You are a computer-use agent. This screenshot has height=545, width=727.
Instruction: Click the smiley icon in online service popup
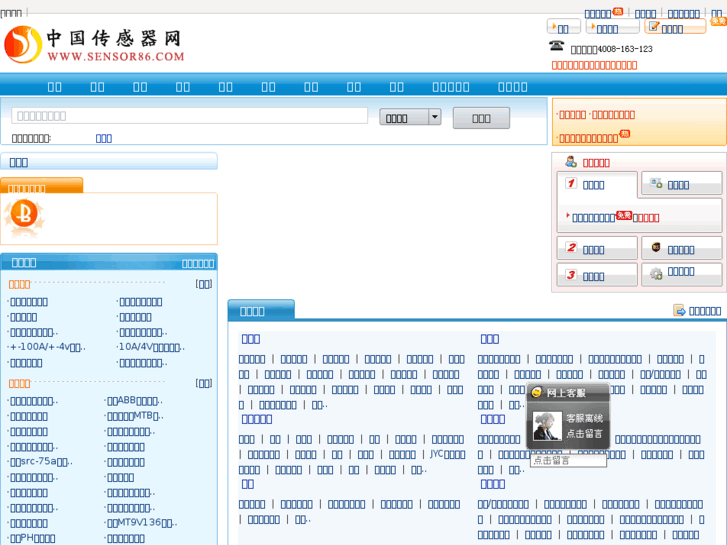coord(536,393)
